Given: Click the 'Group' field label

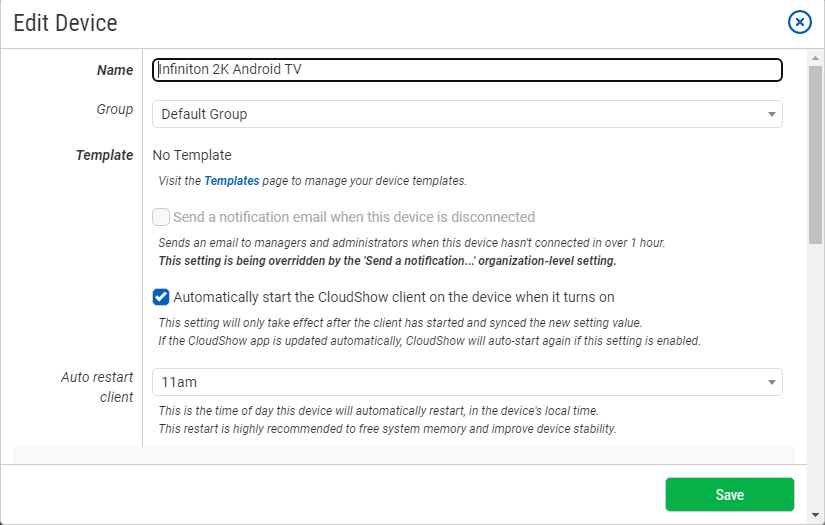Looking at the screenshot, I should [x=115, y=109].
